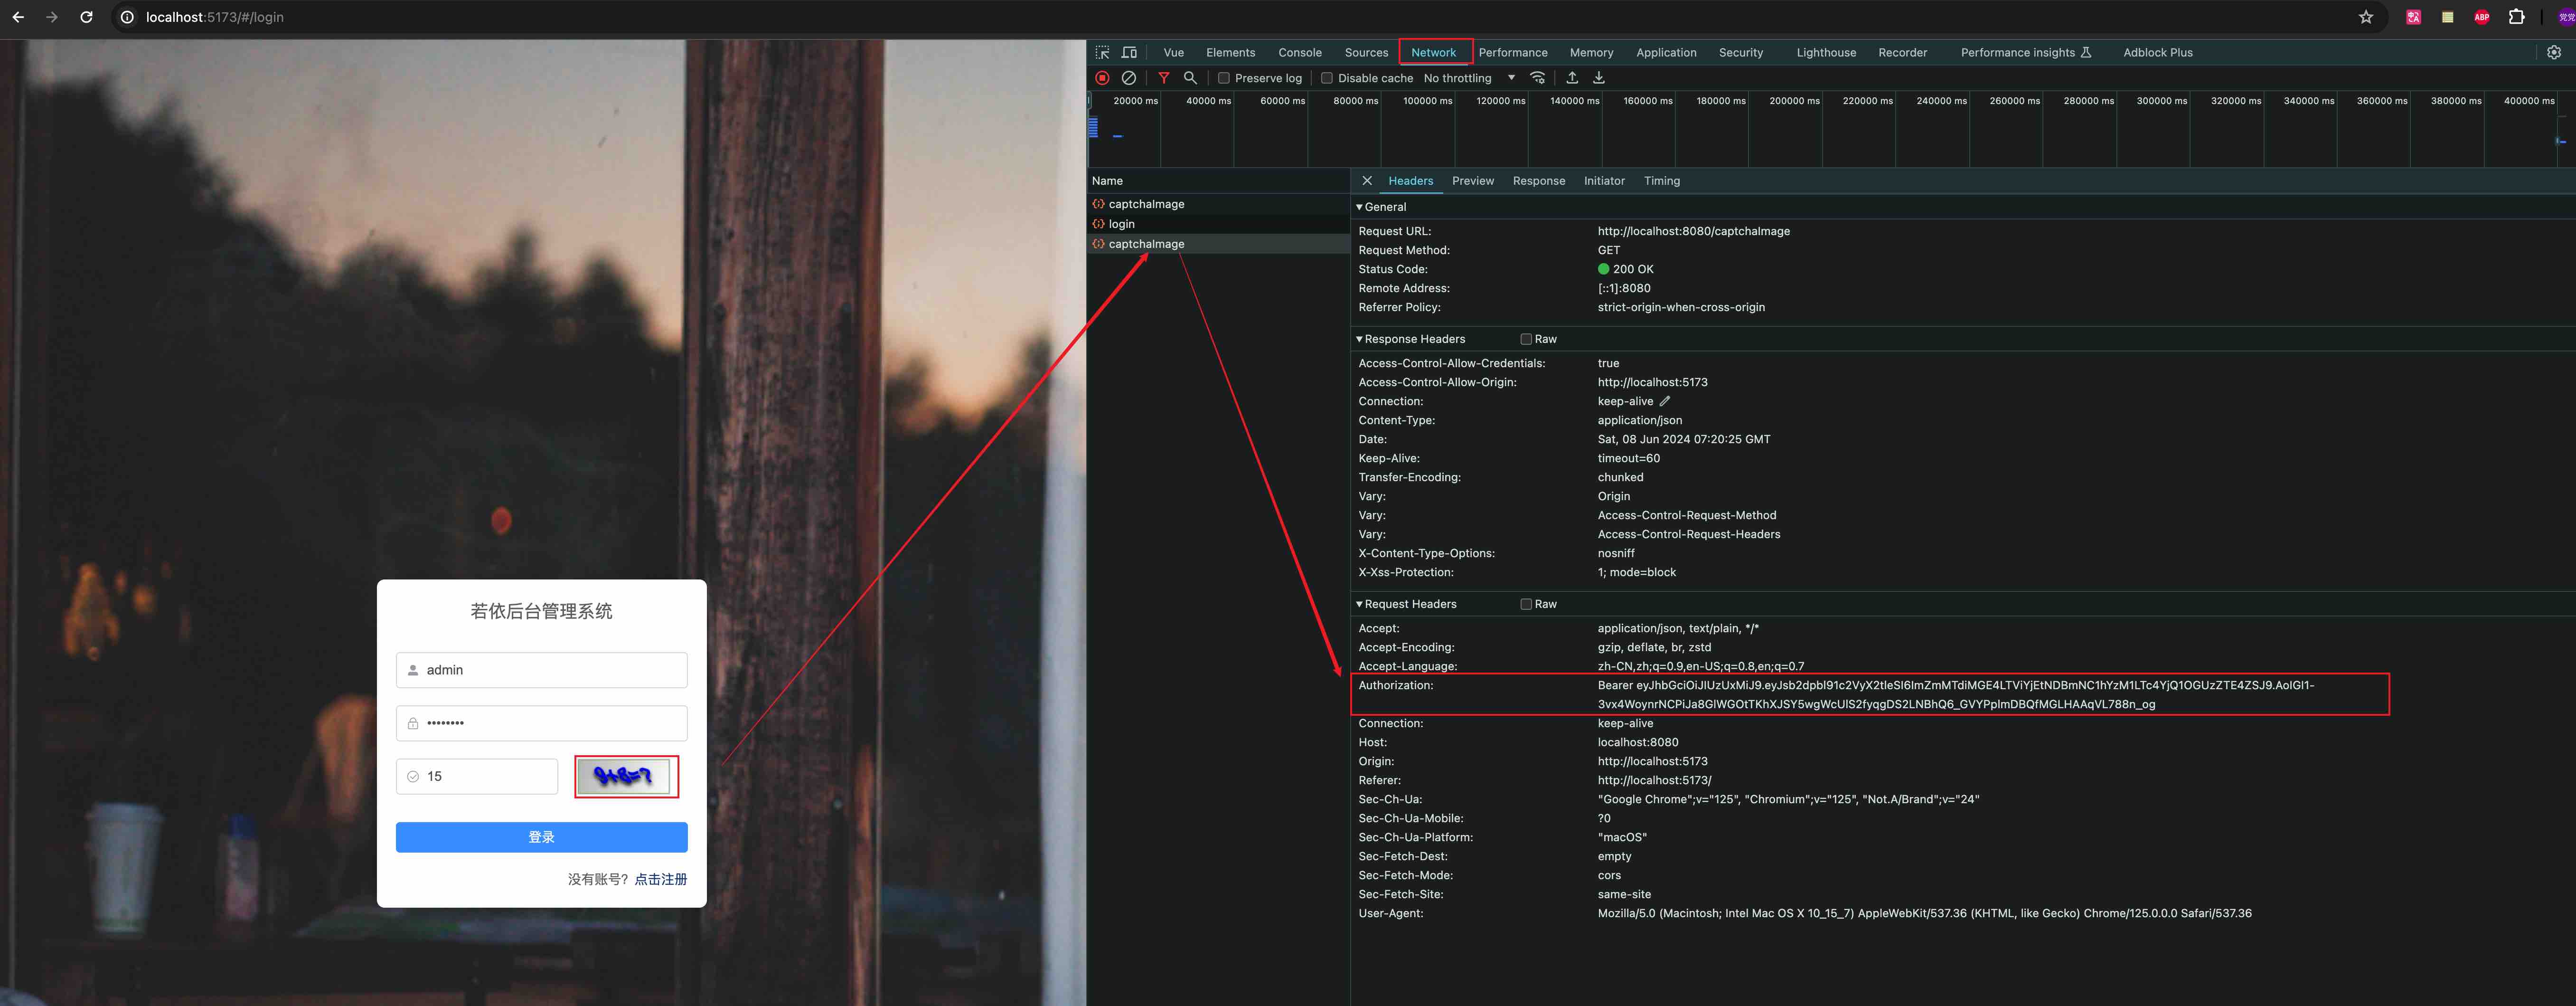Switch to the Timing details tab

click(1662, 181)
